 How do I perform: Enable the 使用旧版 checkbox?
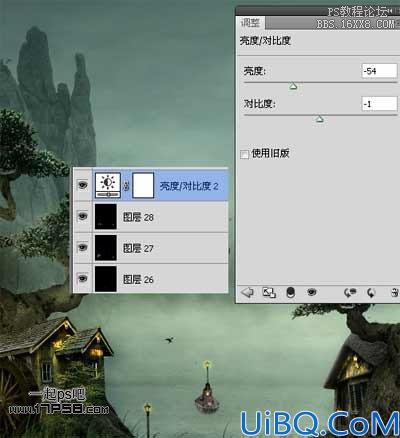244,154
